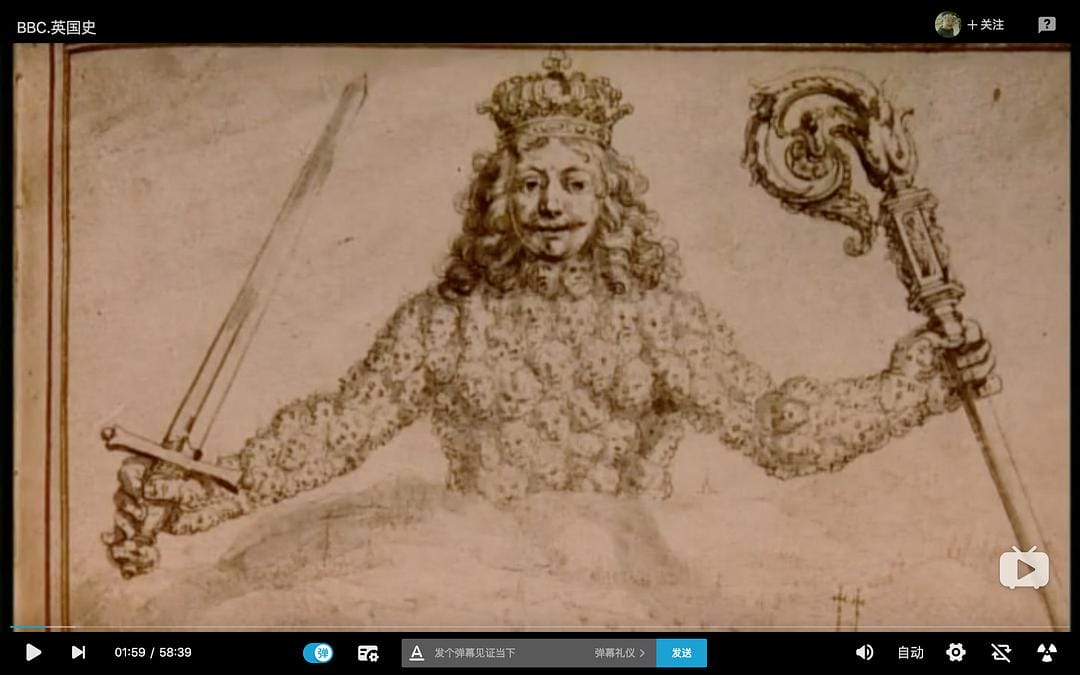The height and width of the screenshot is (675, 1080).
Task: Click the help question-mark icon
Action: click(1046, 24)
